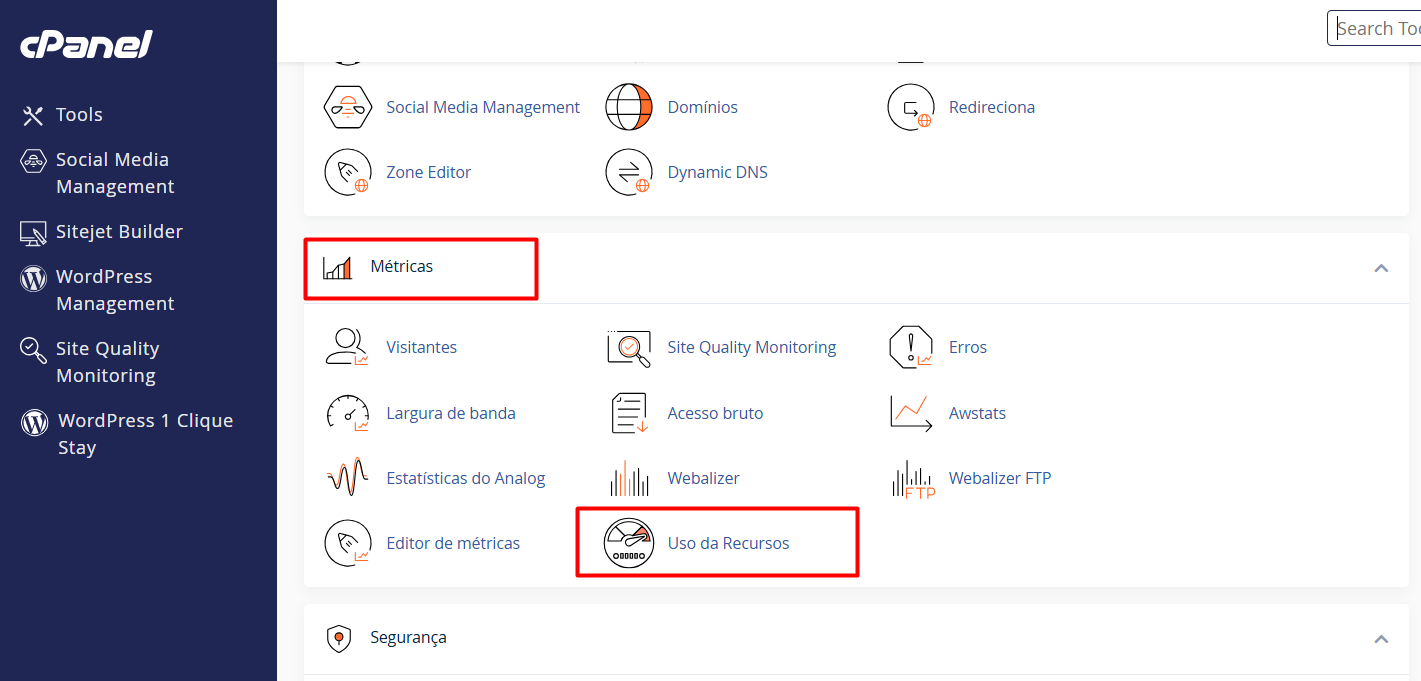1421x681 pixels.
Task: Collapse the Segurança section
Action: pos(1381,637)
